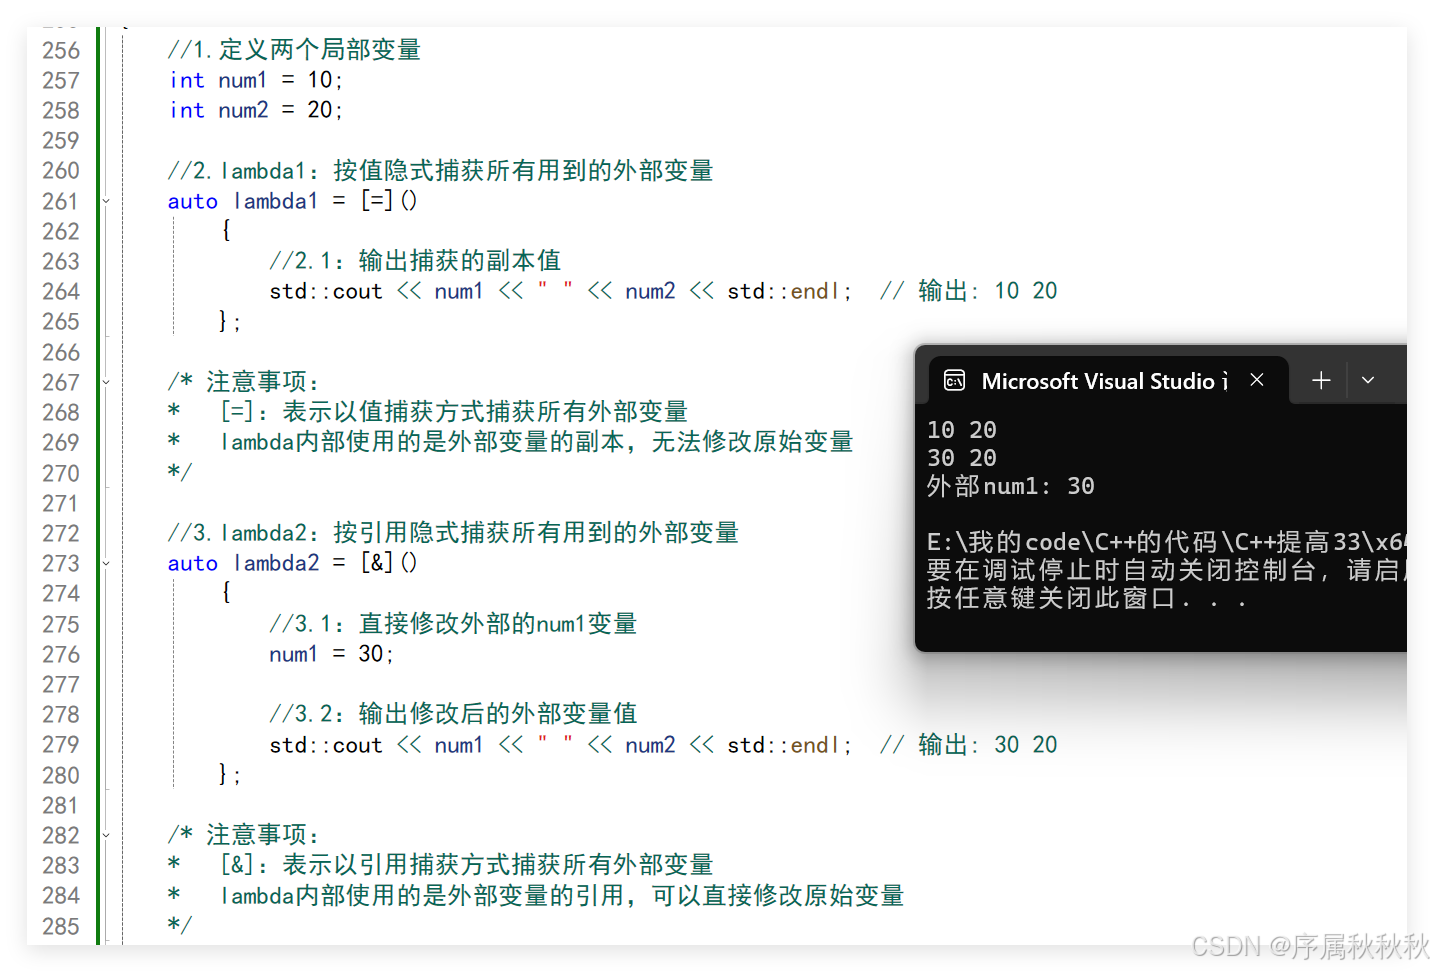Click console output line '10 20'

962,430
